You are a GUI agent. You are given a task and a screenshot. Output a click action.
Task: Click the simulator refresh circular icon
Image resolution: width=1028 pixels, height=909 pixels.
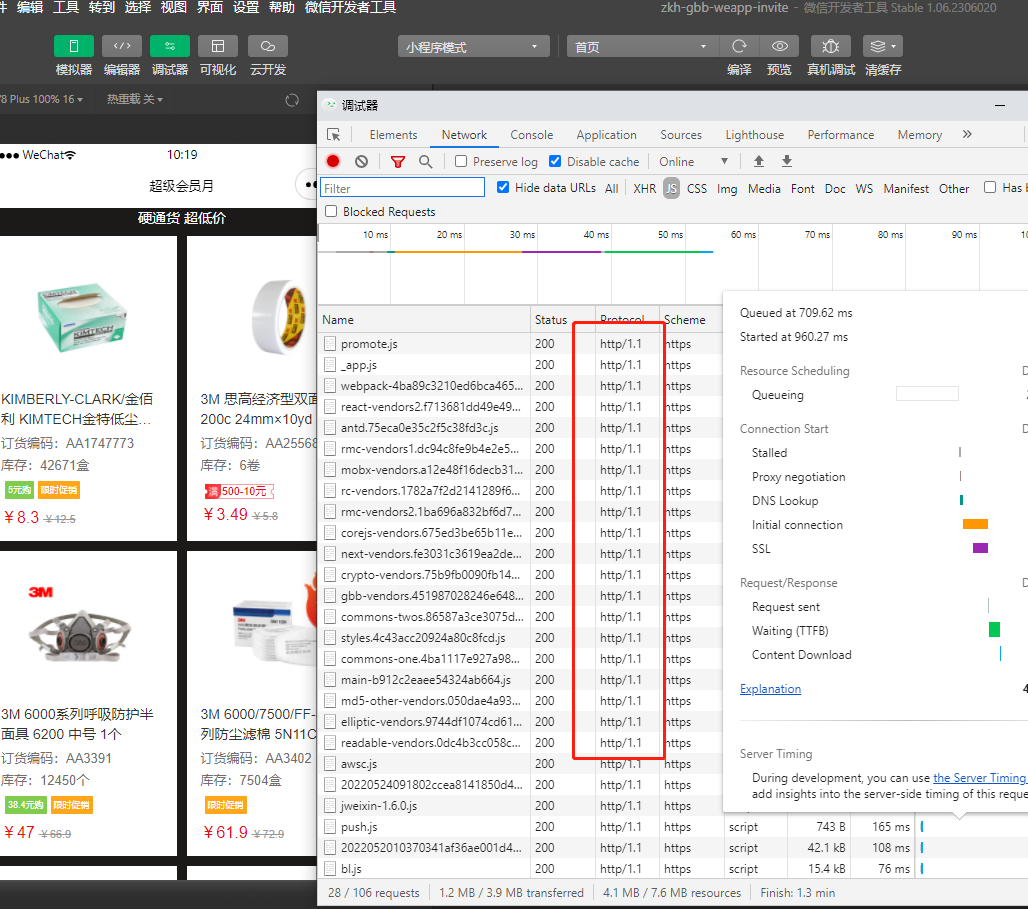(x=292, y=100)
